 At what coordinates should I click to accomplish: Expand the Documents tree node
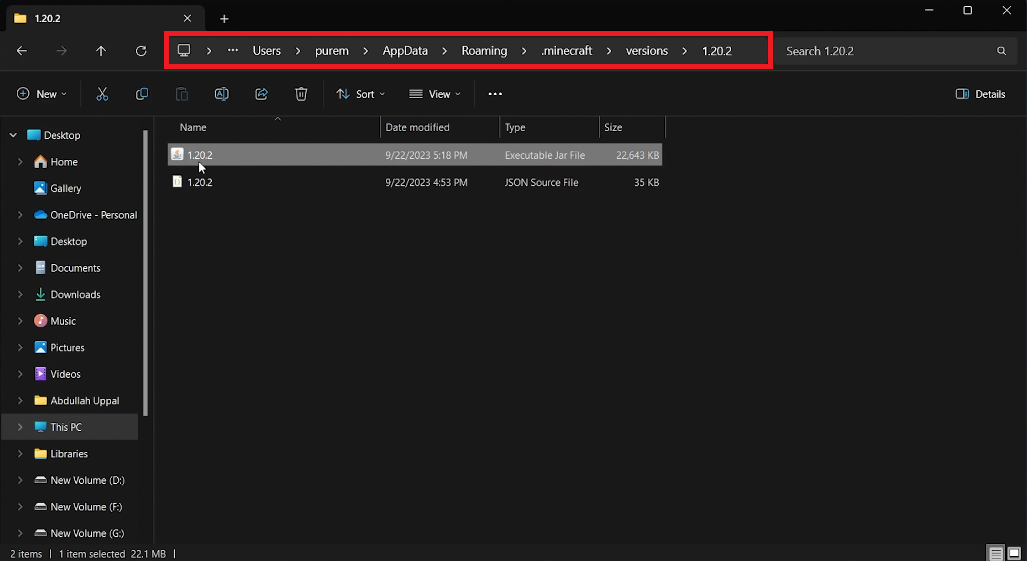[x=20, y=268]
